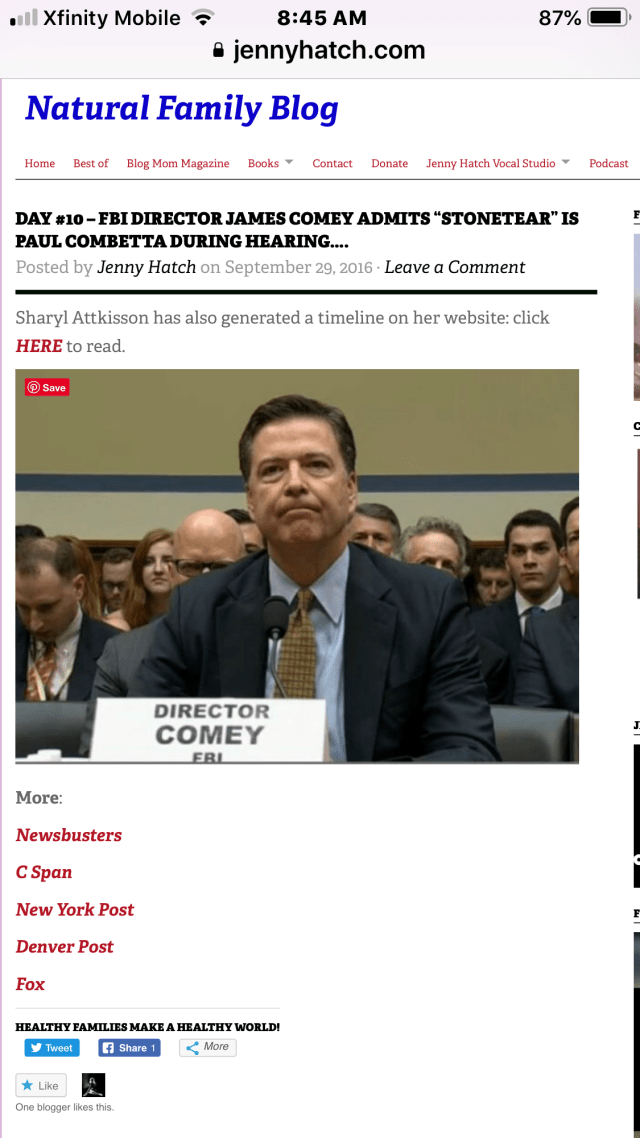Image resolution: width=640 pixels, height=1138 pixels.
Task: Click the Pinterest Save button on image
Action: click(47, 388)
